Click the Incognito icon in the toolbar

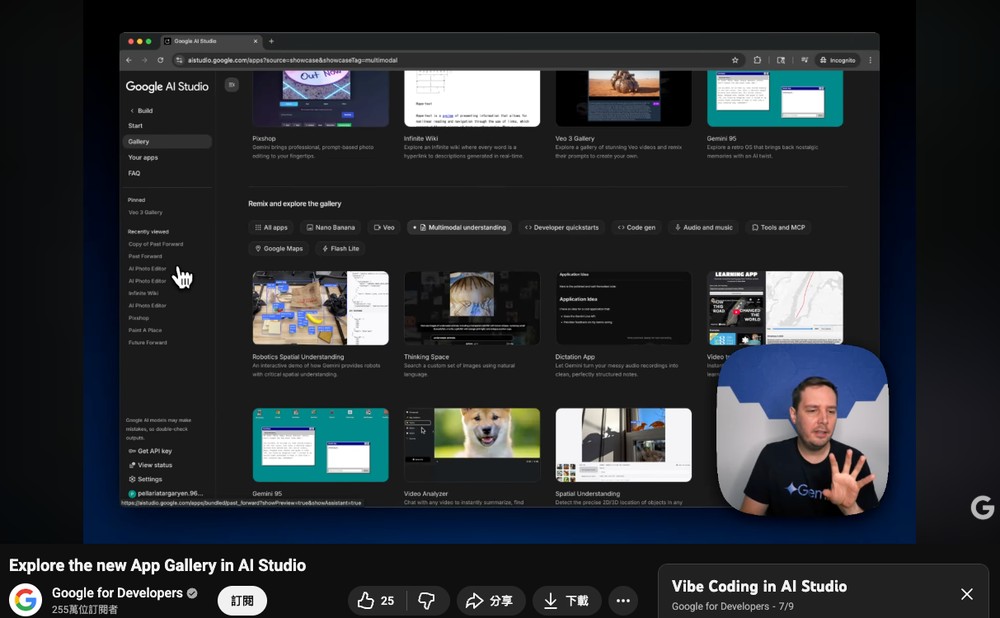pyautogui.click(x=824, y=60)
